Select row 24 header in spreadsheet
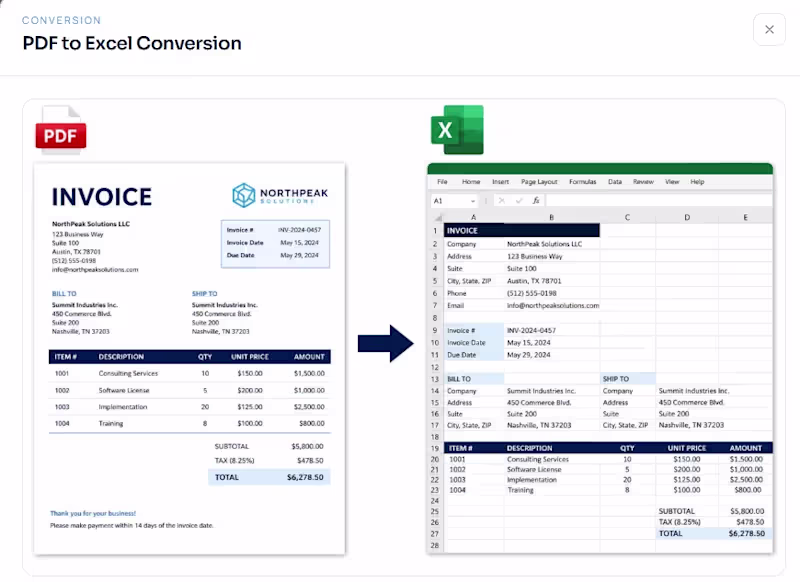800x582 pixels. (x=435, y=501)
